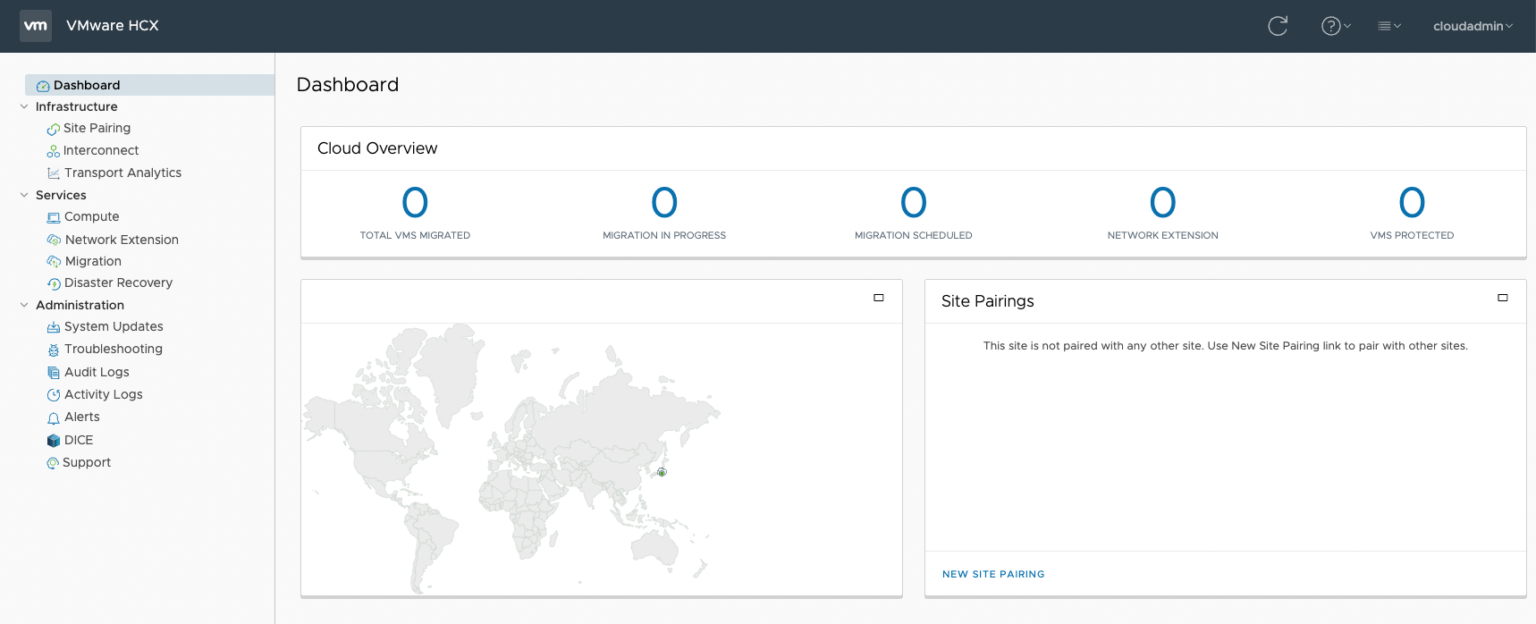
Task: Open the Network Extension service
Action: 120,239
